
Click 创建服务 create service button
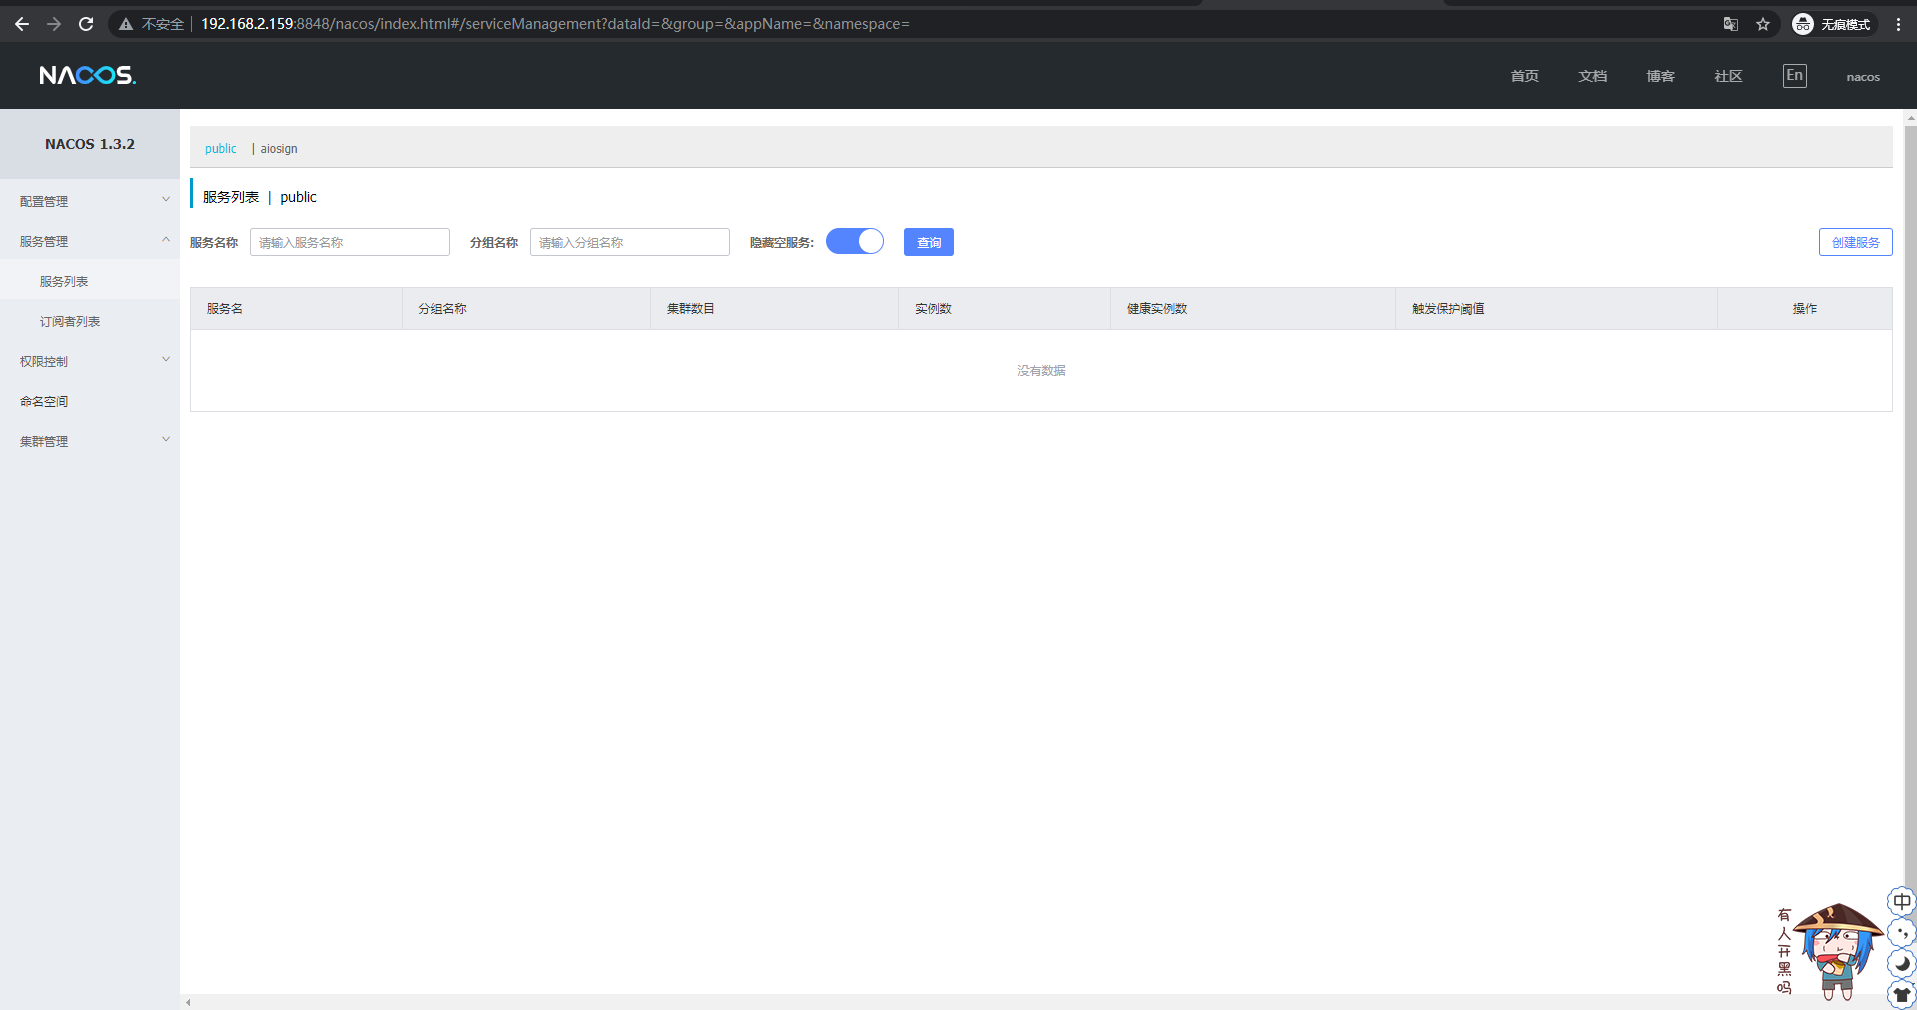pyautogui.click(x=1855, y=242)
